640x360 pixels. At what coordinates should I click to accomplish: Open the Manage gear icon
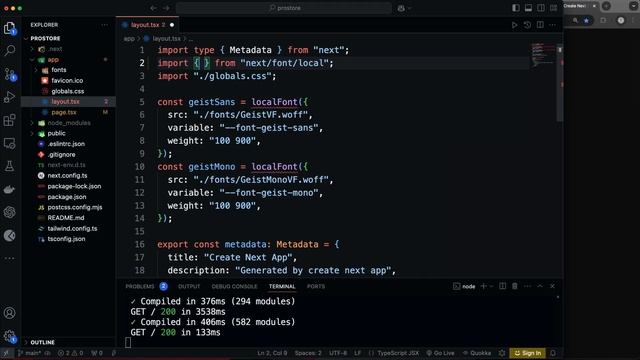(9, 336)
